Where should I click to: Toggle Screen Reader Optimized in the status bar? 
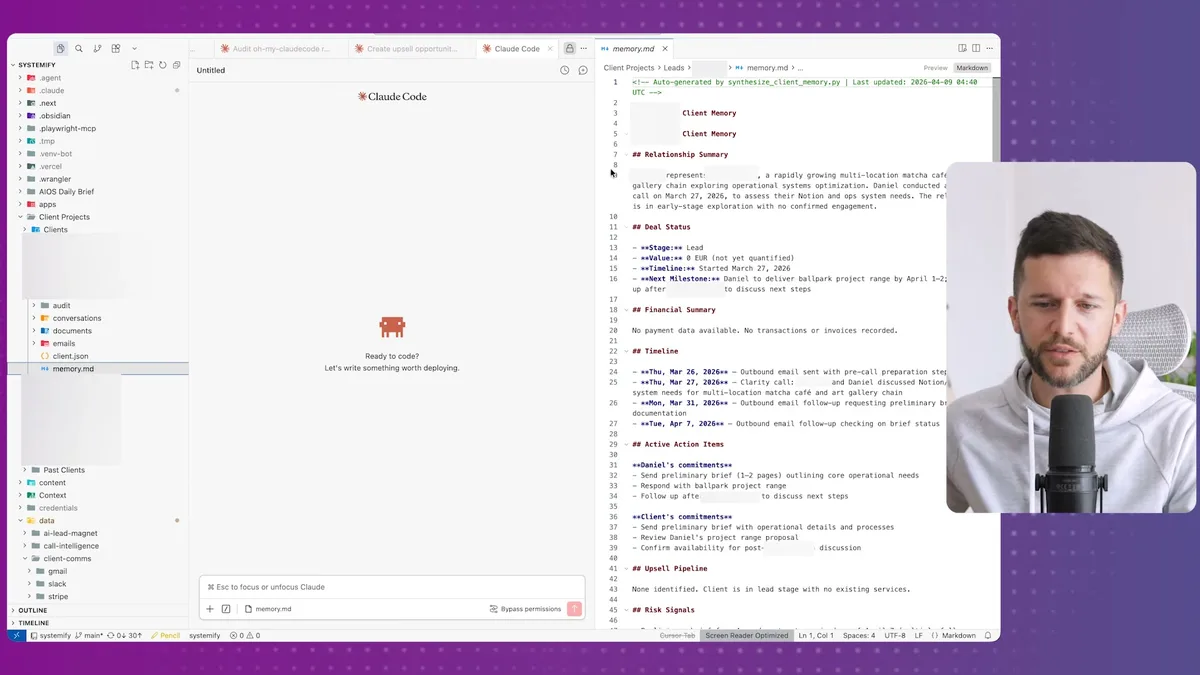pos(748,635)
